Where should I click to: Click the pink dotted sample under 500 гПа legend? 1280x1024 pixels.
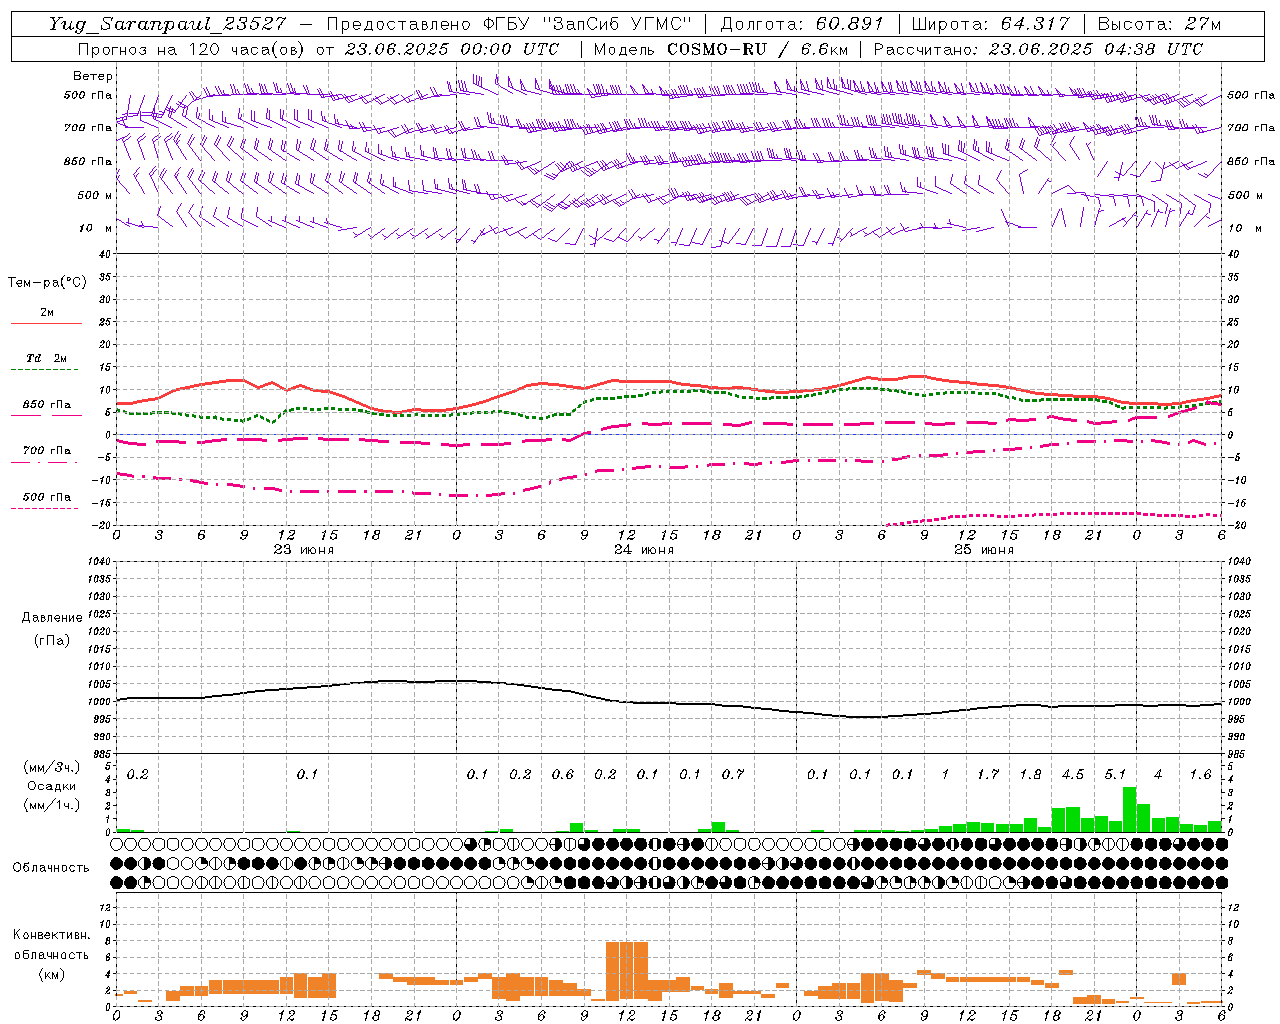45,508
